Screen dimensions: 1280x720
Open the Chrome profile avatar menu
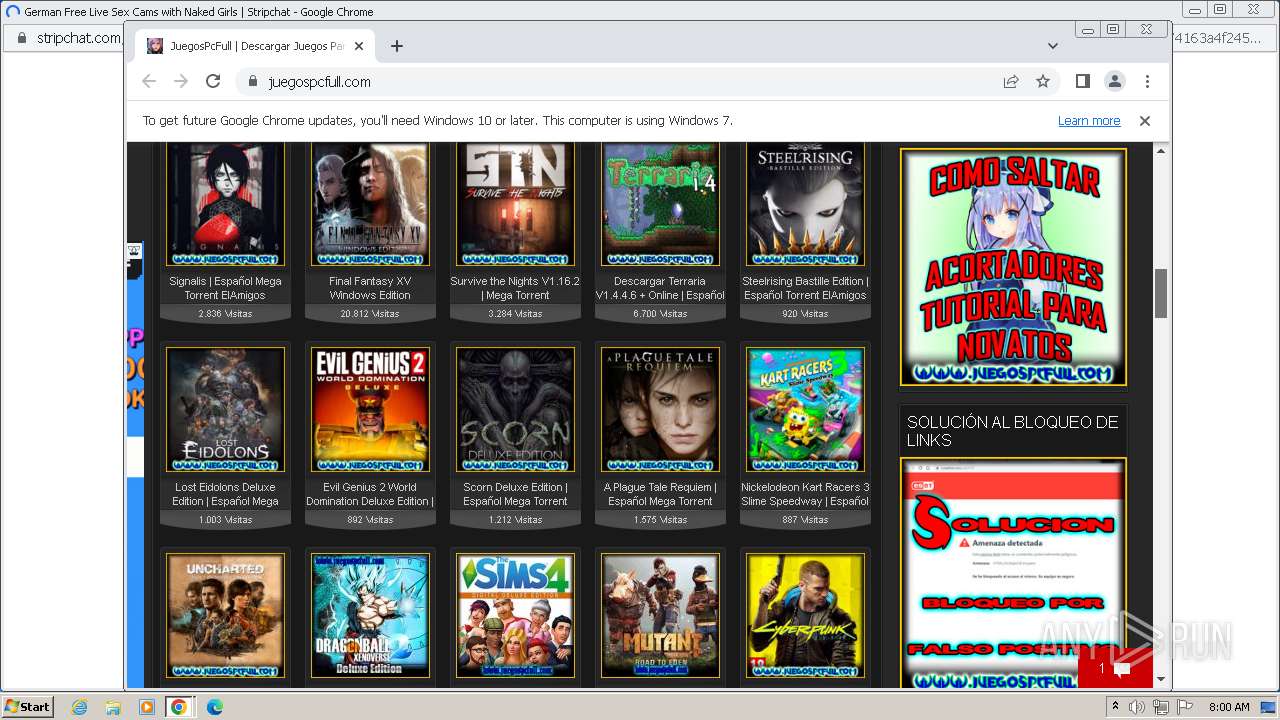(1115, 81)
